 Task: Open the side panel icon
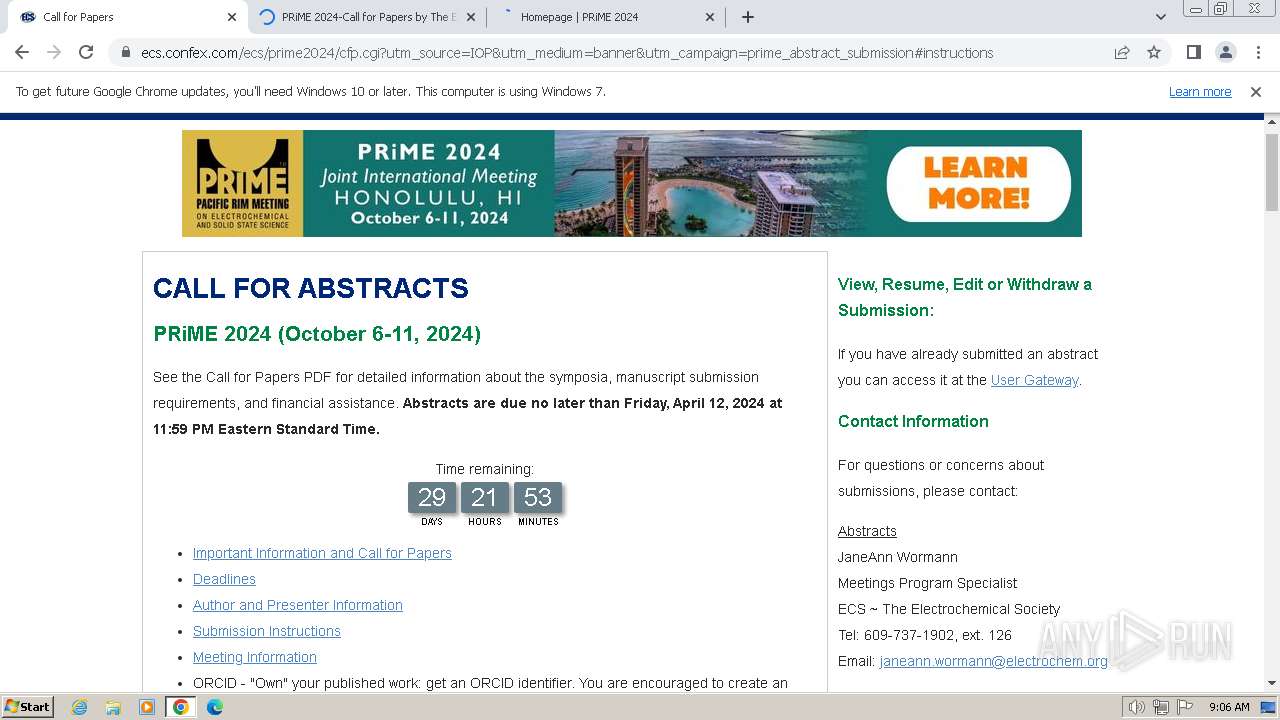point(1193,52)
